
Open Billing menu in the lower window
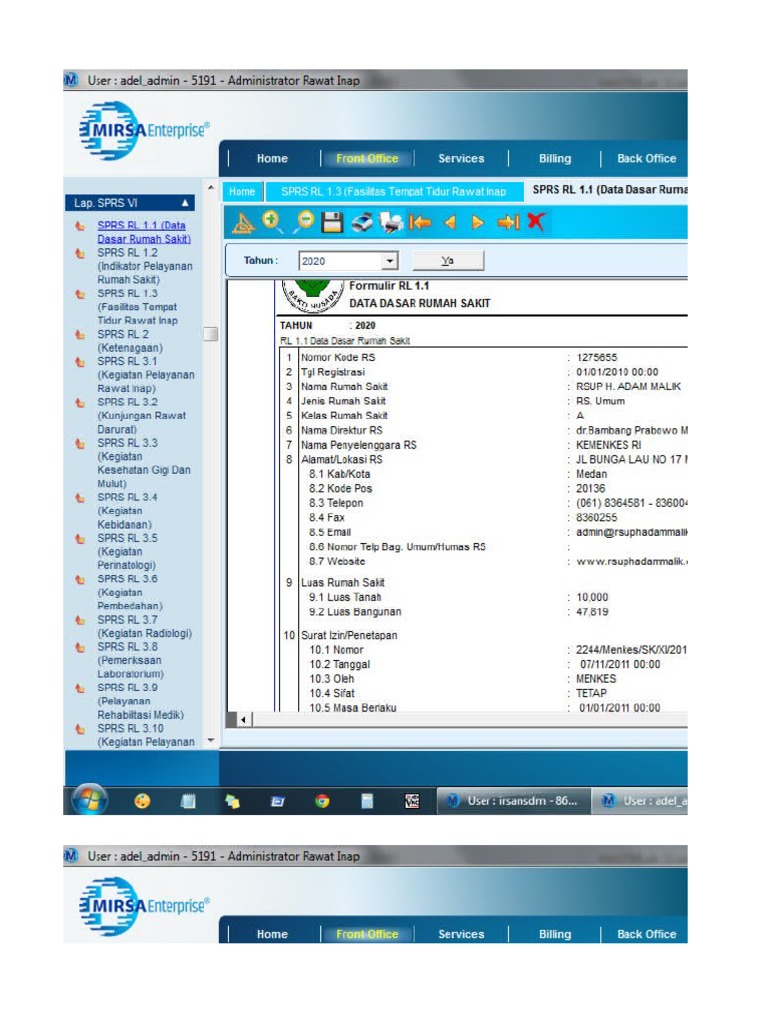(554, 934)
